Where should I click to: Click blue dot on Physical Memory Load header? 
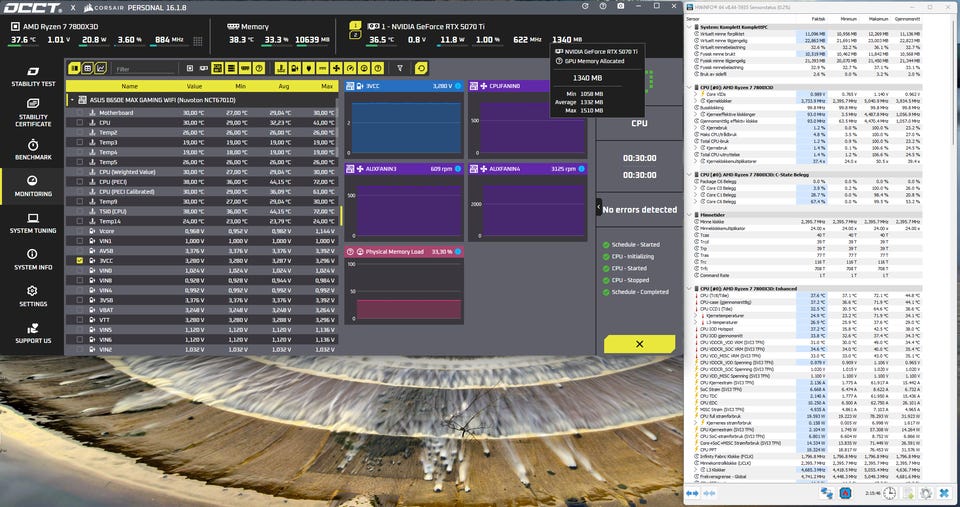pyautogui.click(x=457, y=252)
